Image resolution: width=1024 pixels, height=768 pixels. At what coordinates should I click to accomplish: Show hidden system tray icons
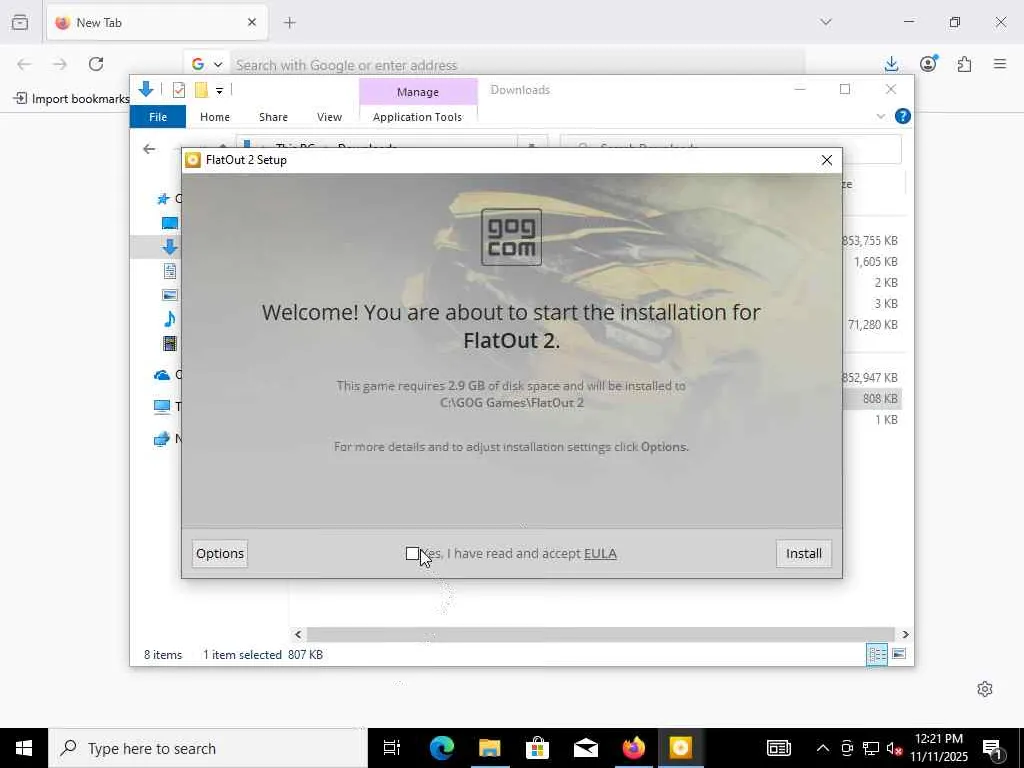point(823,748)
